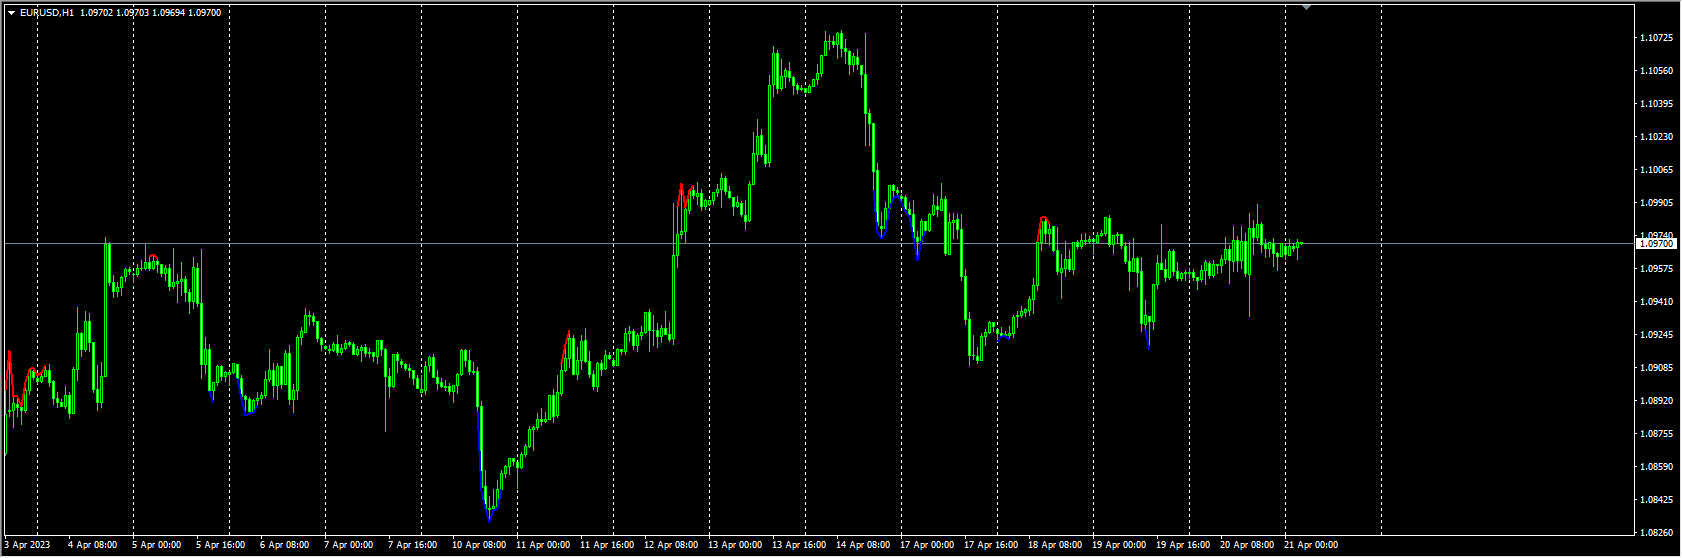Click the 1.09410 price scale value

(1657, 302)
